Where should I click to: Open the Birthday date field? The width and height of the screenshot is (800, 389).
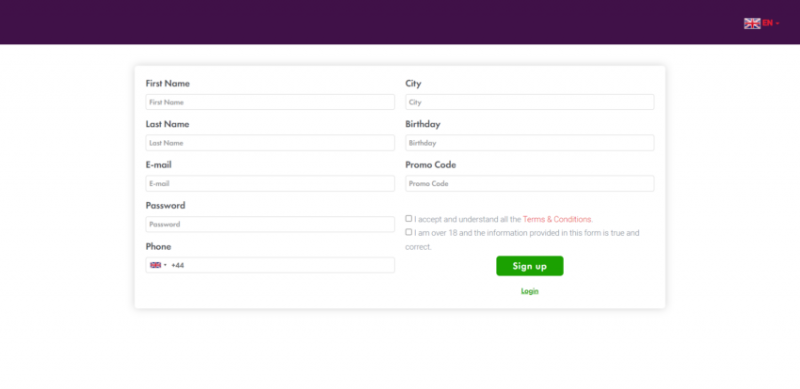pyautogui.click(x=530, y=143)
